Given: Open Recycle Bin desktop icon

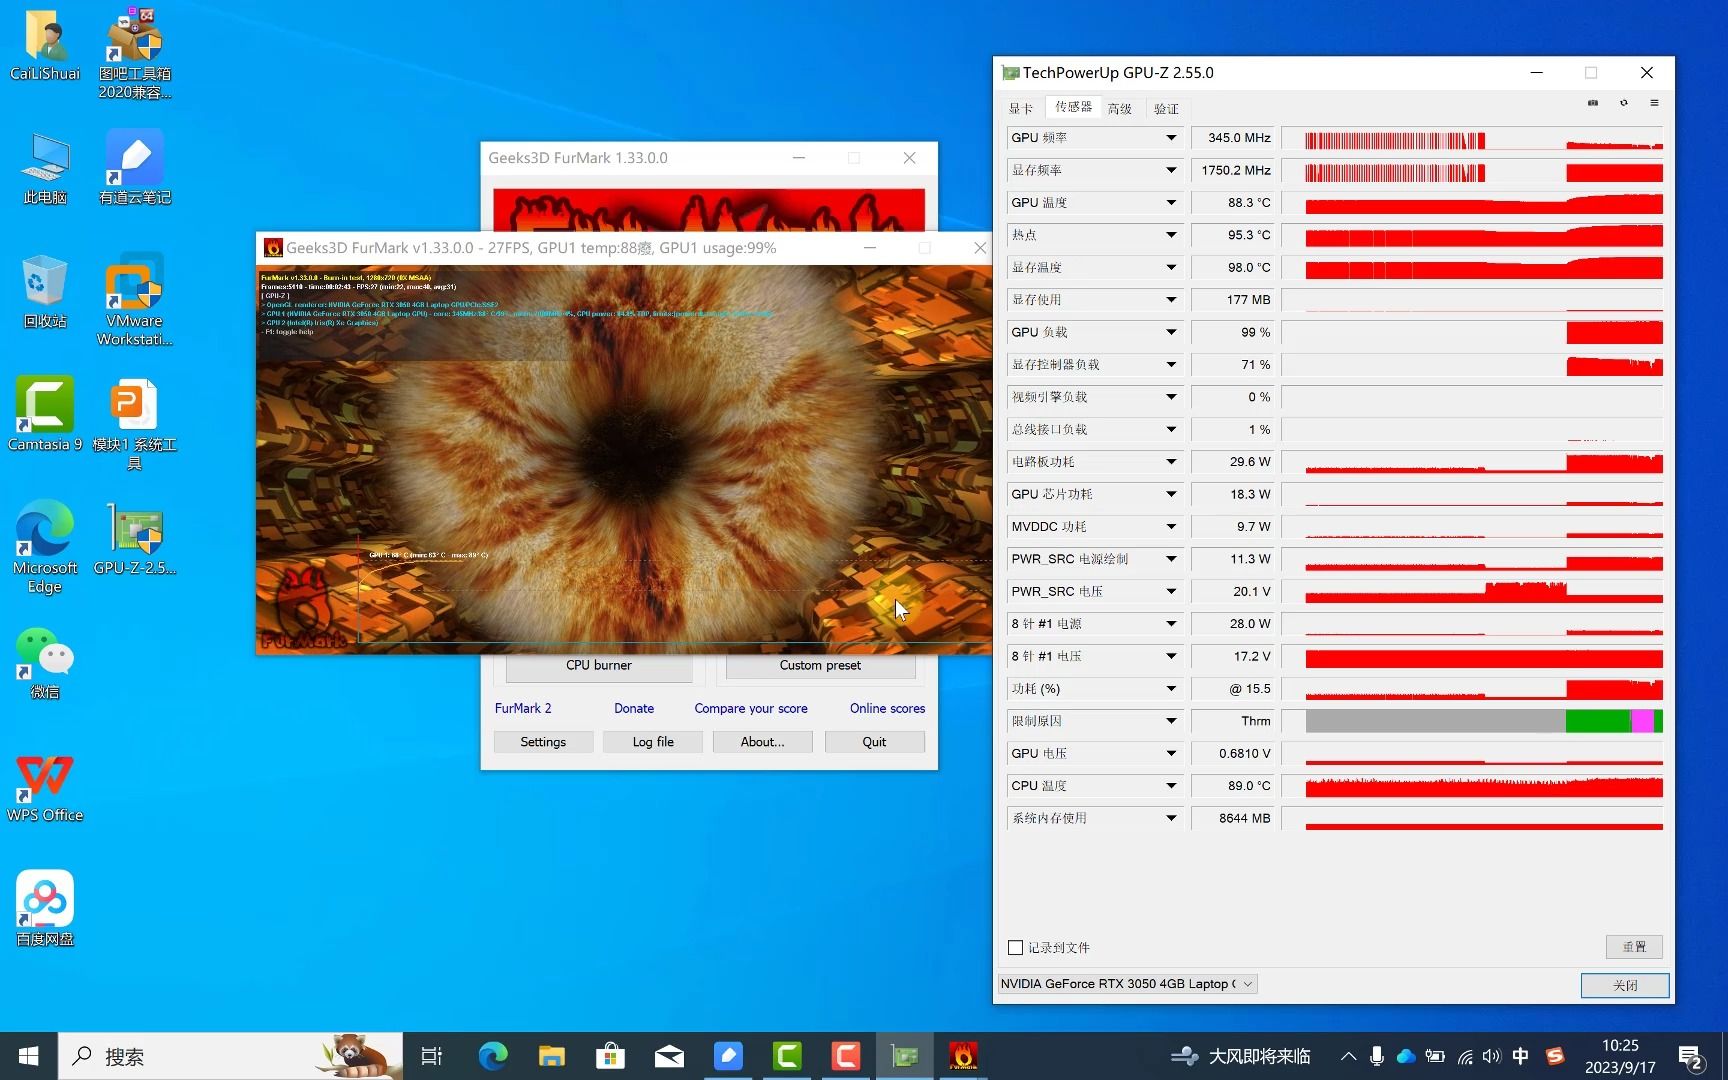Looking at the screenshot, I should click(45, 291).
